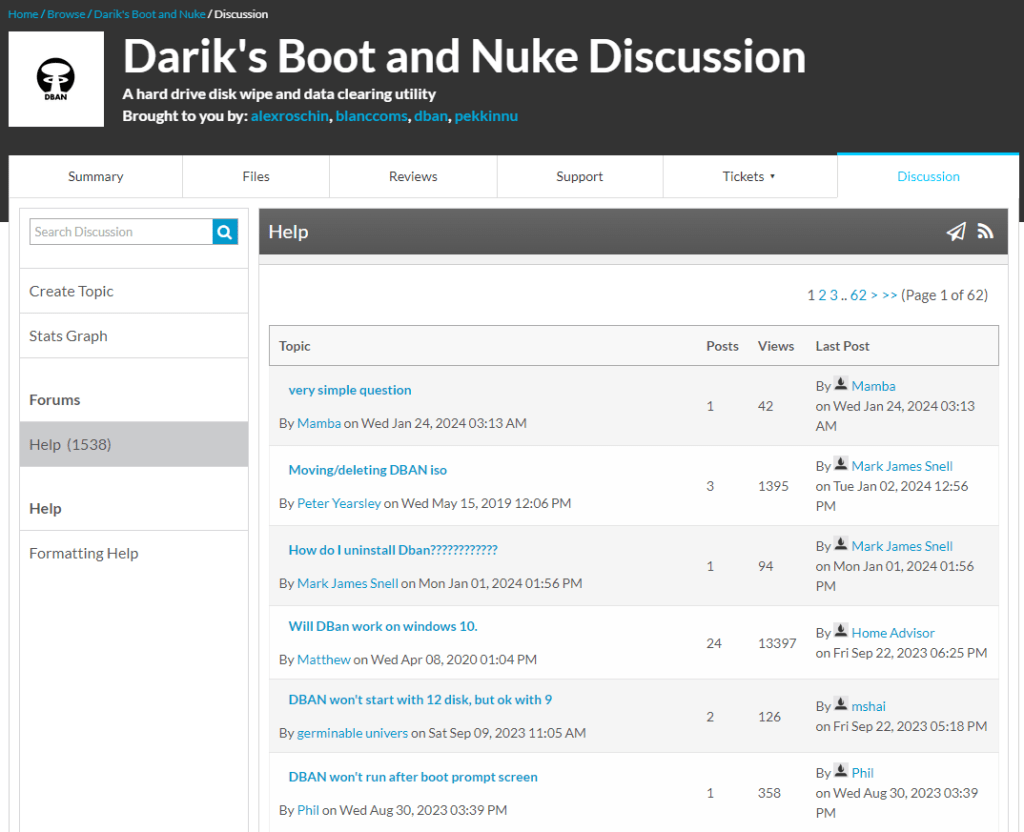Click views count 13397
This screenshot has height=832, width=1024.
click(x=777, y=643)
